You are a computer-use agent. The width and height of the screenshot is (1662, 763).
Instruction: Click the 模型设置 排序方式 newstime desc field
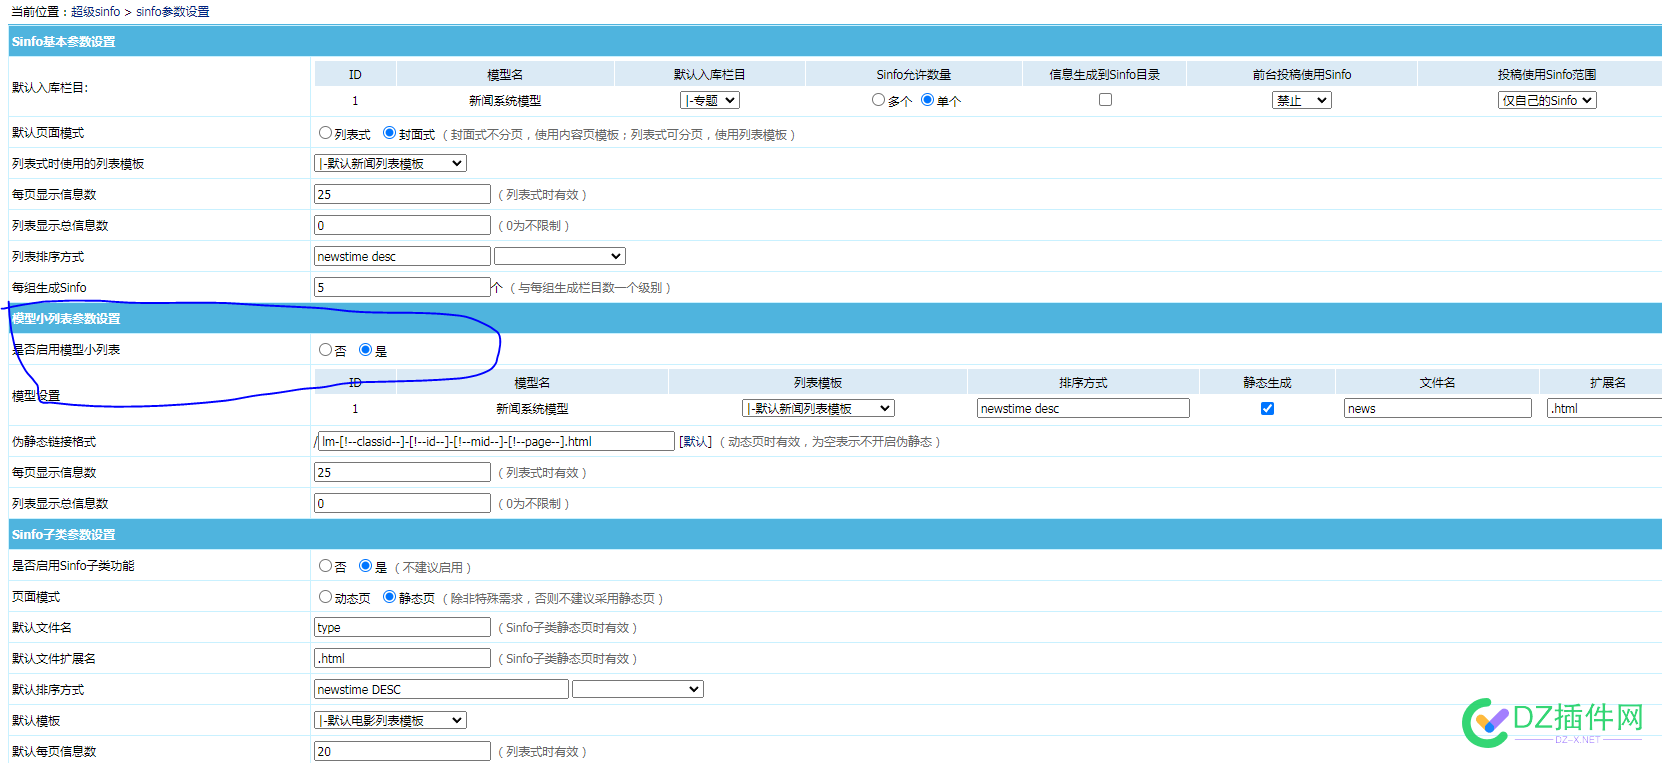(1083, 408)
